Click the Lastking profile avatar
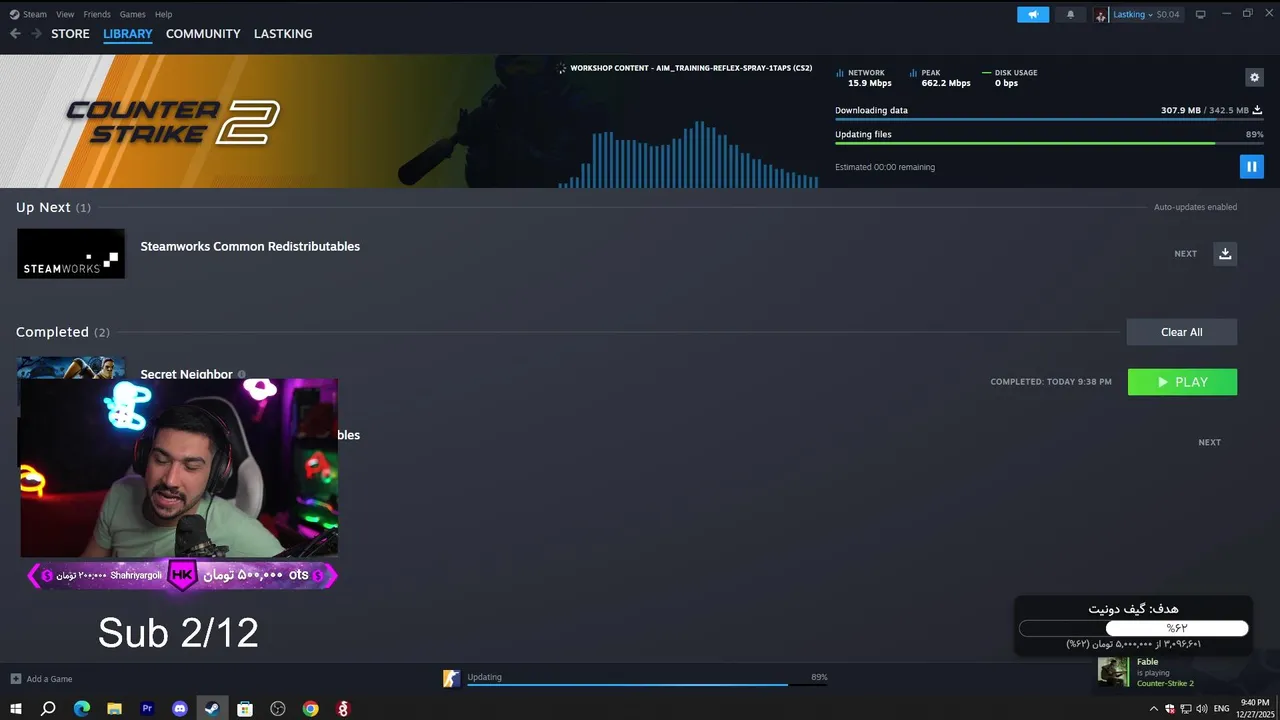Viewport: 1280px width, 720px height. pyautogui.click(x=1101, y=14)
